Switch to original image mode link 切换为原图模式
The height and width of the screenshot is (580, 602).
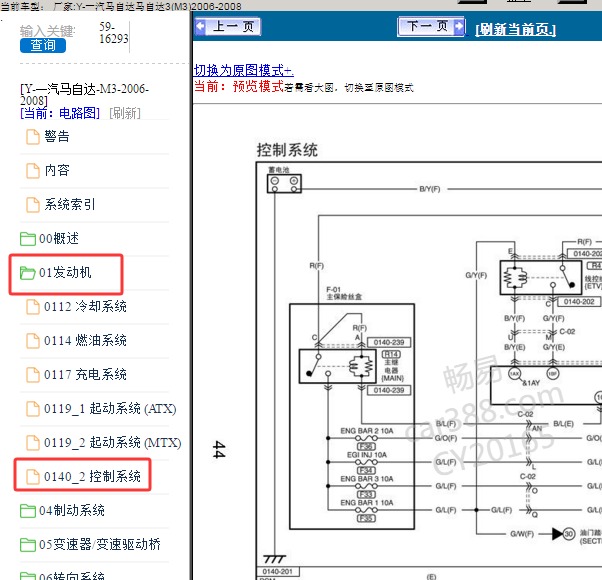(243, 70)
